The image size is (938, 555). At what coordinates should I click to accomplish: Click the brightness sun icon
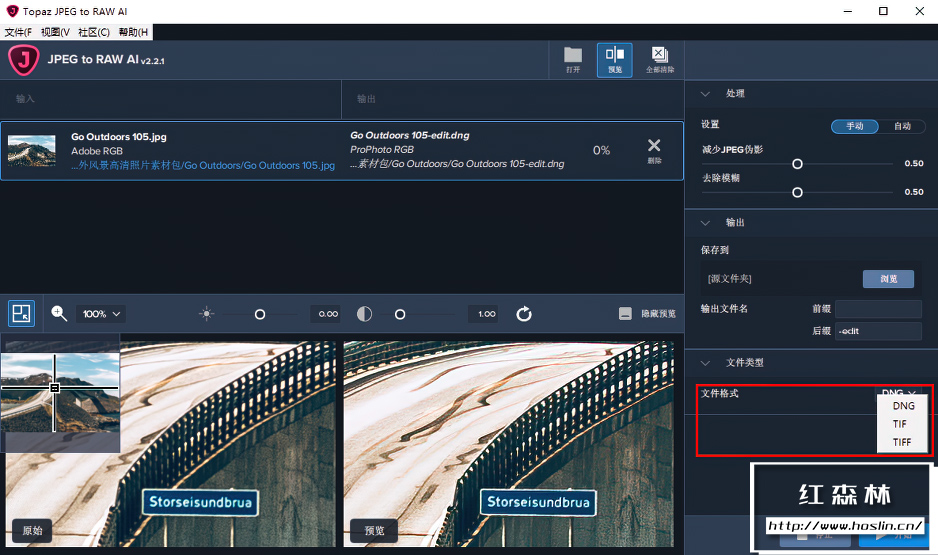pos(206,313)
